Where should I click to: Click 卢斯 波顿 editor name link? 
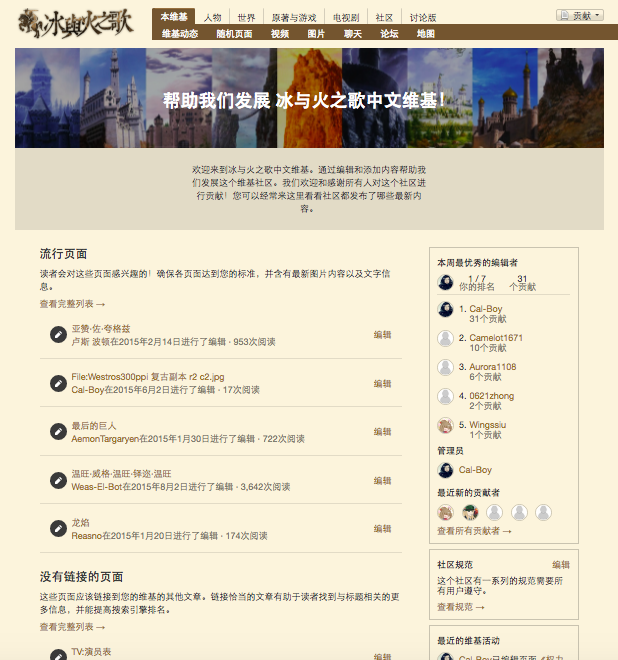point(91,342)
